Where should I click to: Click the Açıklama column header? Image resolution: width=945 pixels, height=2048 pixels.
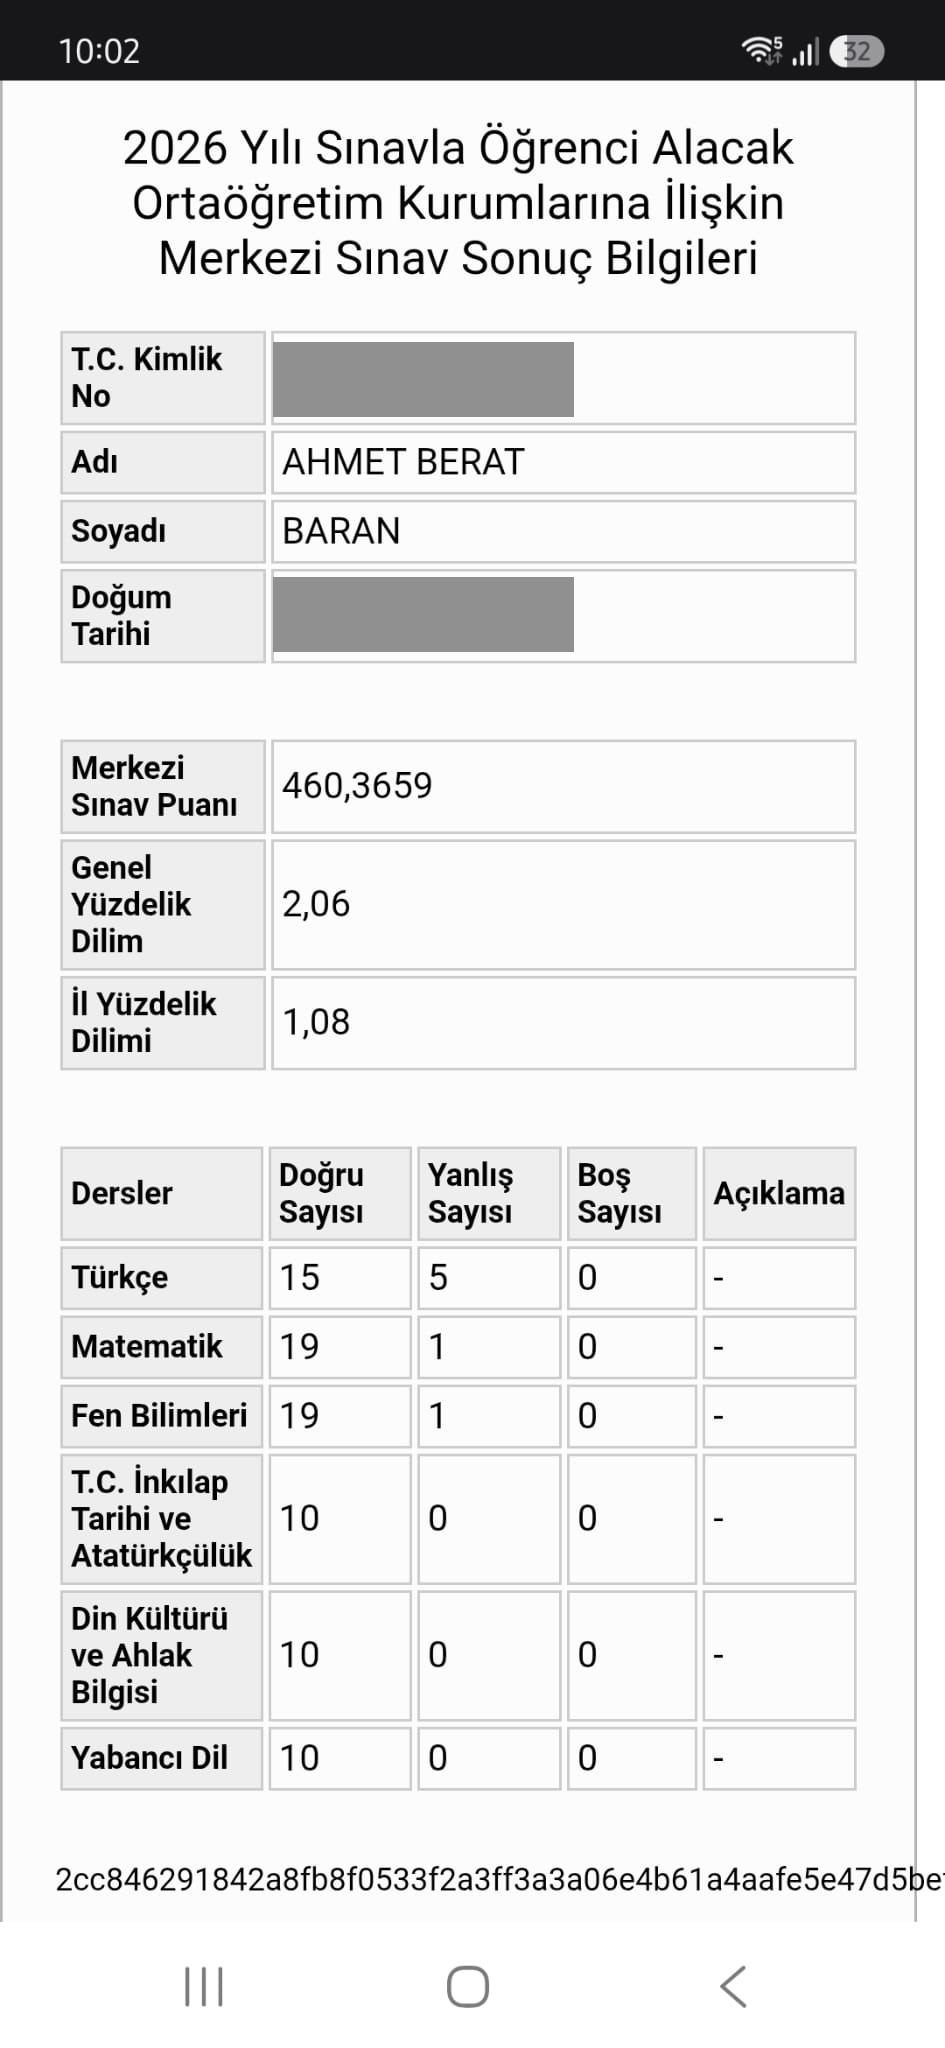click(779, 1193)
